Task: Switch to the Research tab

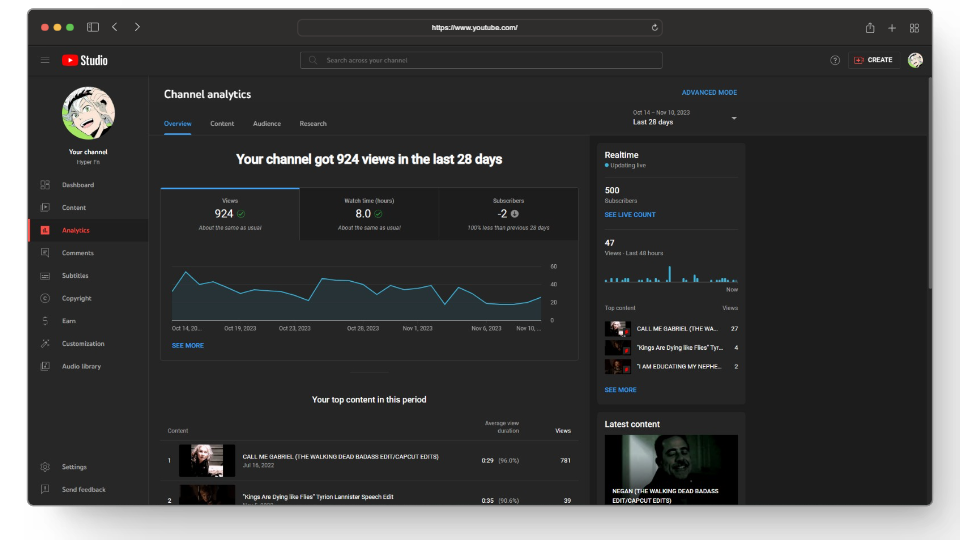Action: pos(313,124)
